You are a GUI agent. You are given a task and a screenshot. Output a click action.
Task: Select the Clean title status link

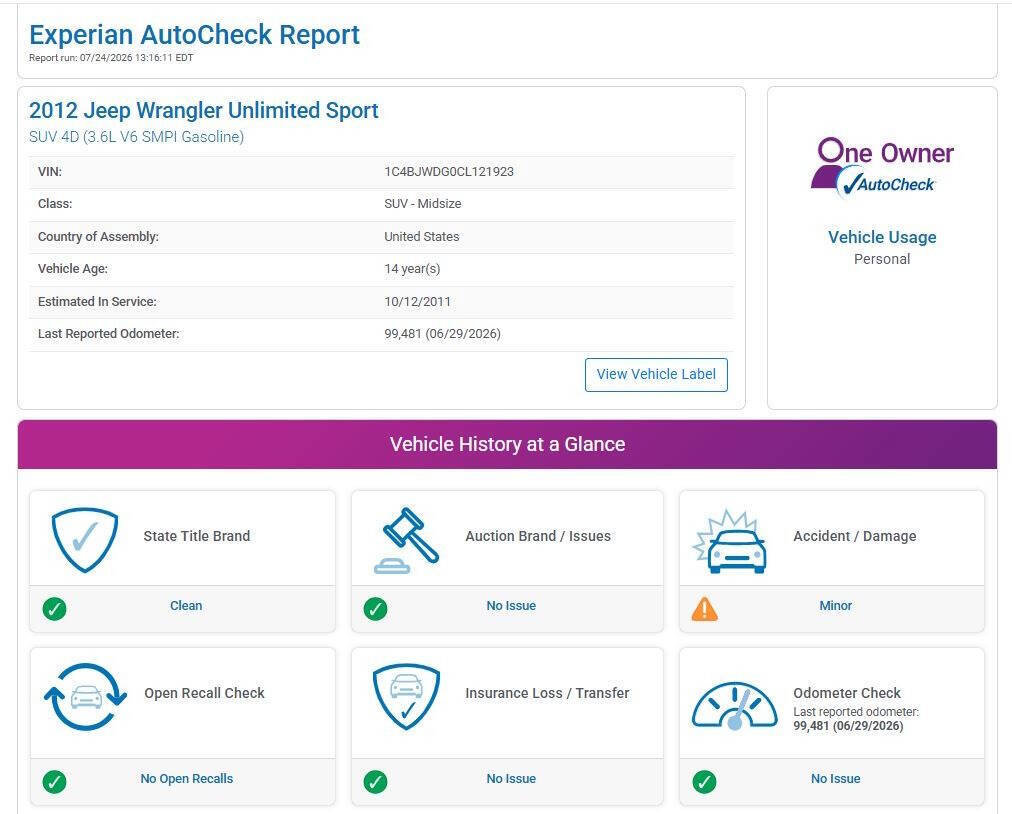186,605
